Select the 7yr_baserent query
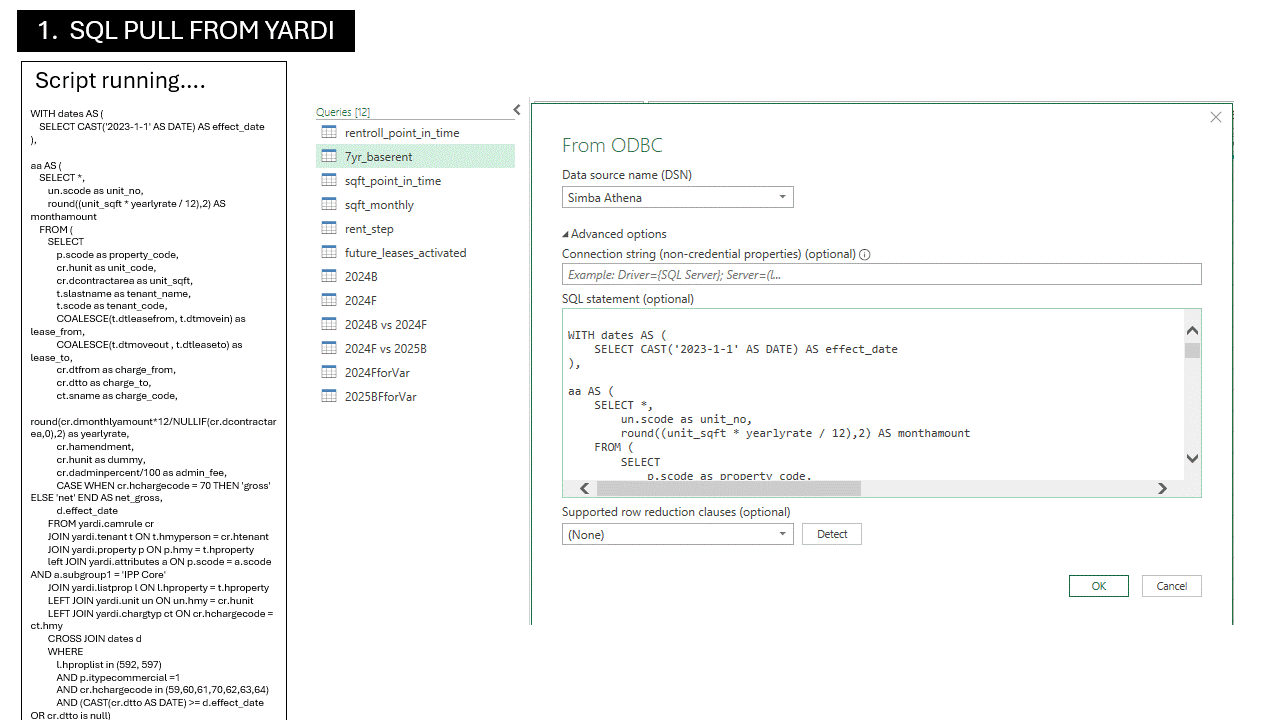 (378, 157)
